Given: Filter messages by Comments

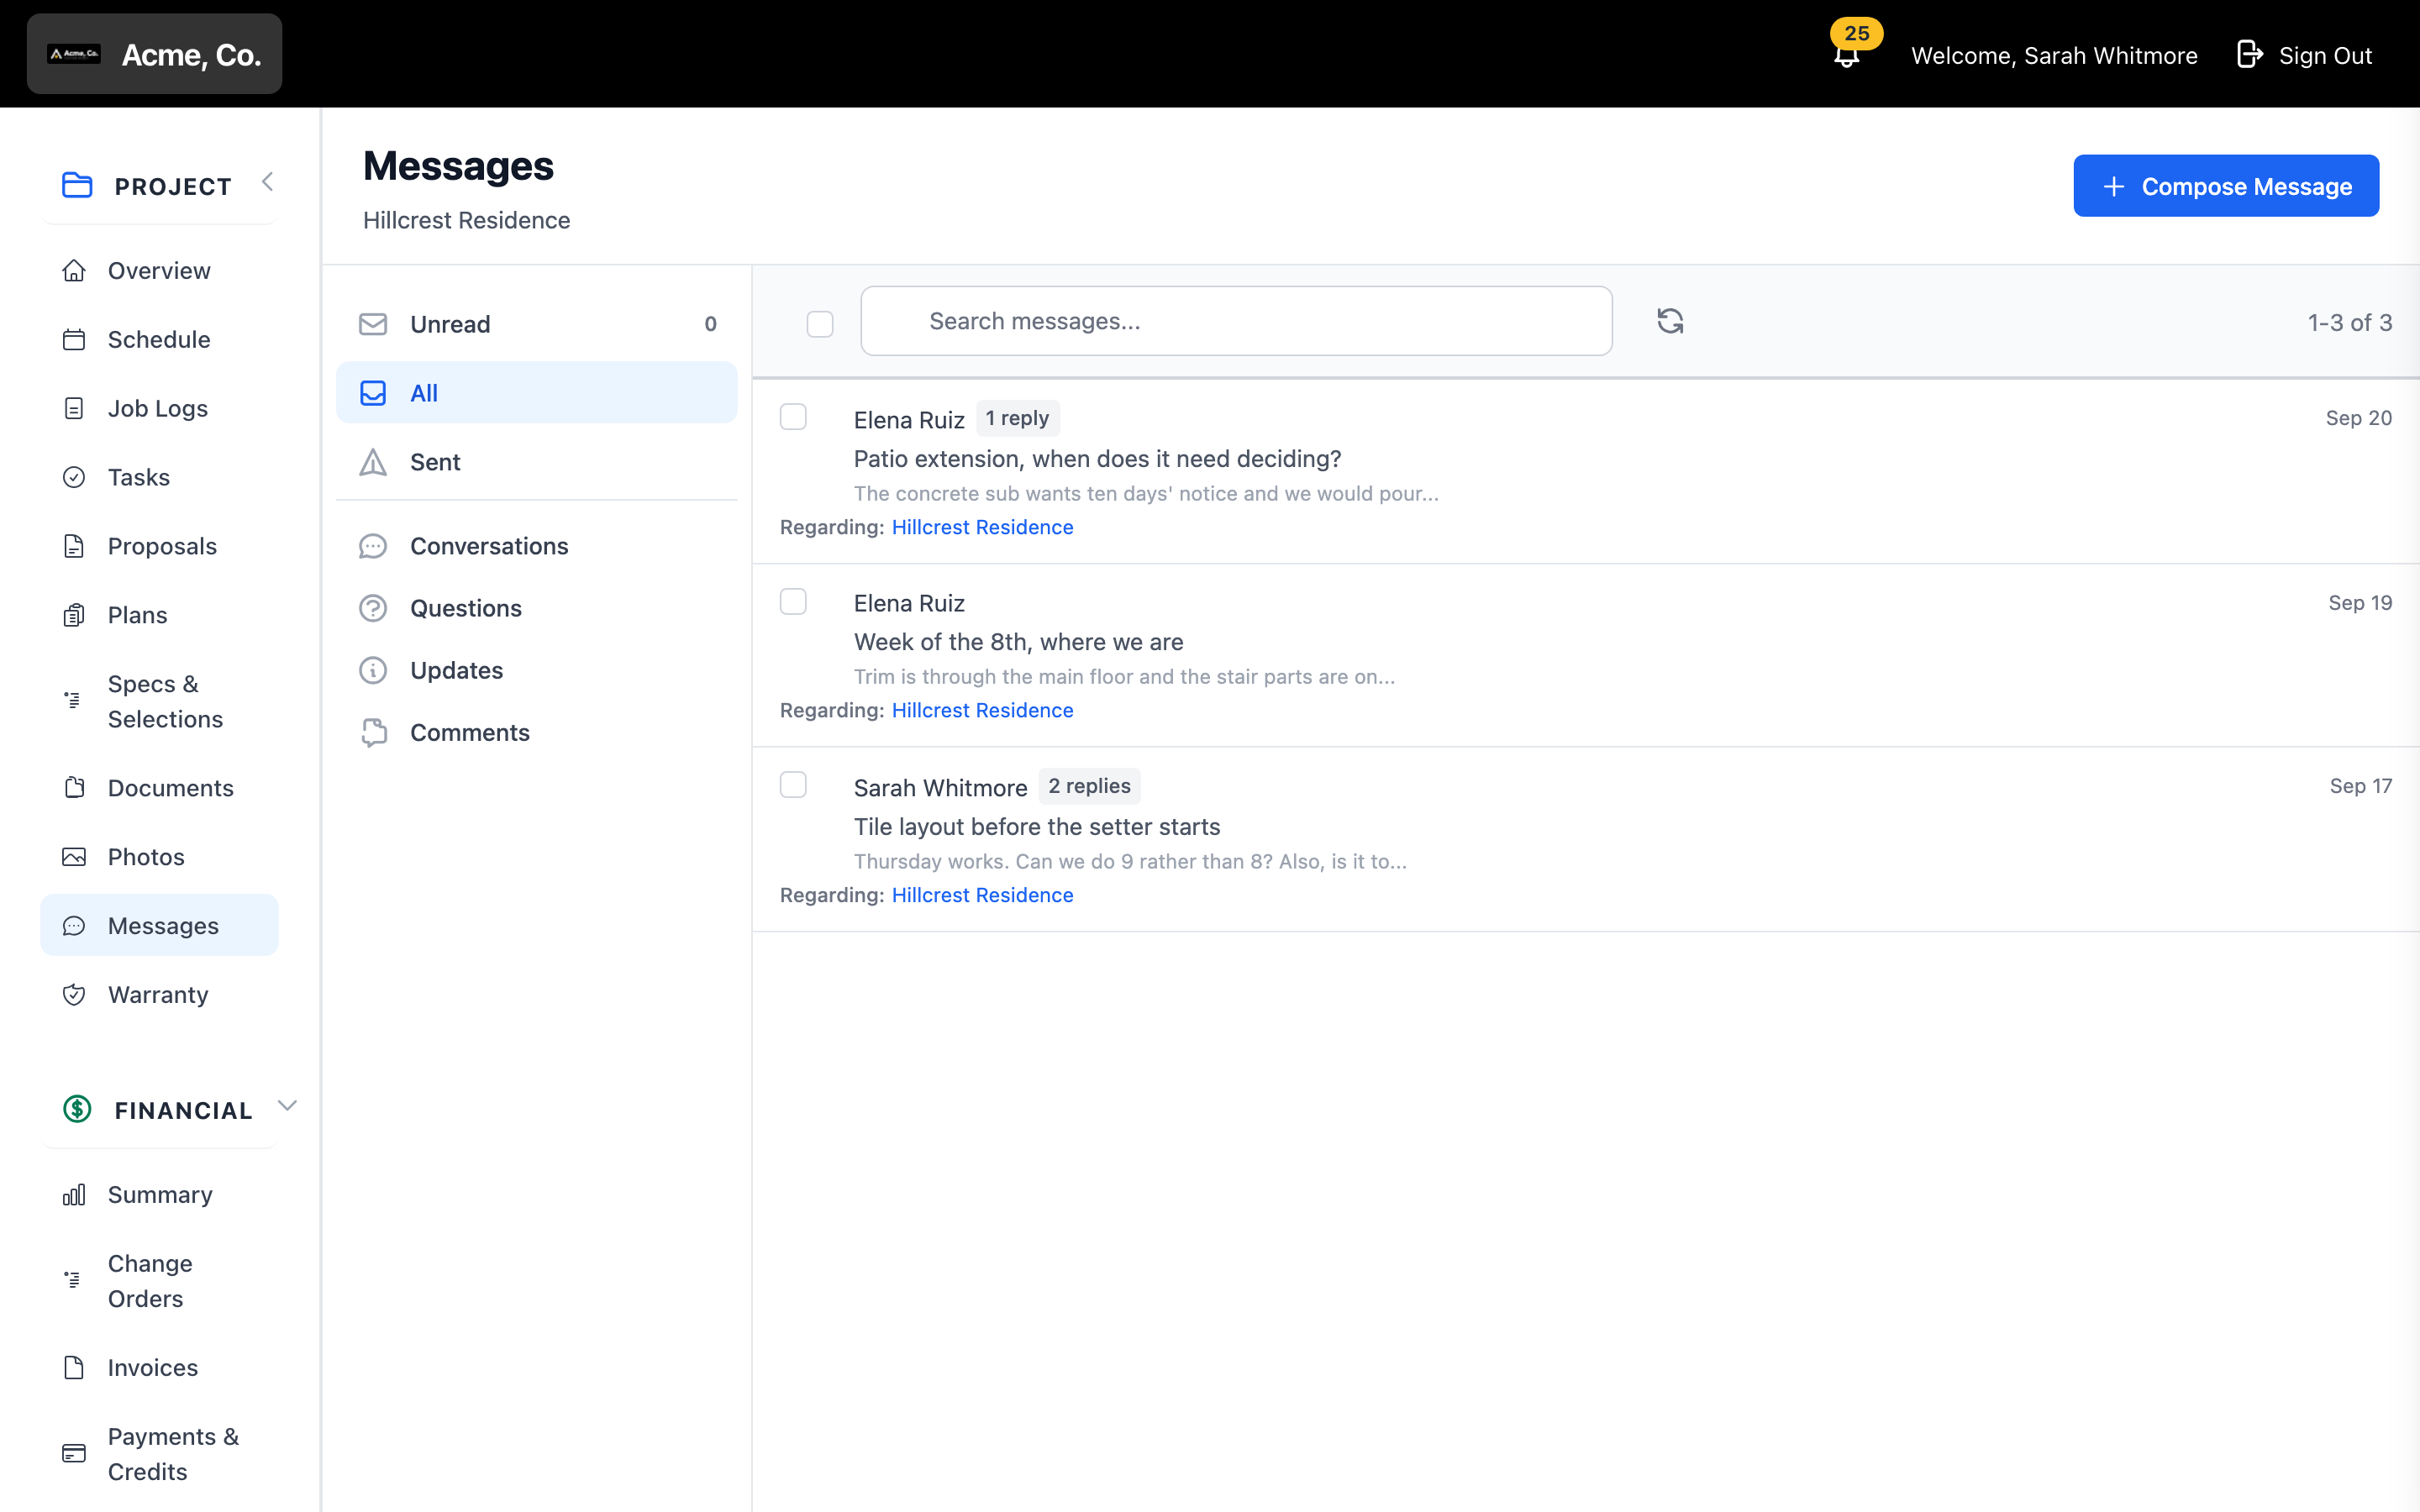Looking at the screenshot, I should [x=537, y=733].
